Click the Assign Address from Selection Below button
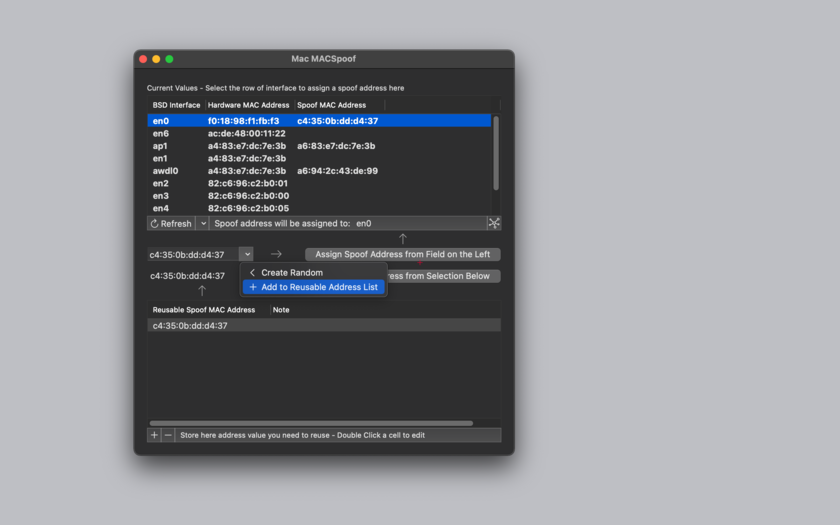The width and height of the screenshot is (840, 525). click(444, 276)
